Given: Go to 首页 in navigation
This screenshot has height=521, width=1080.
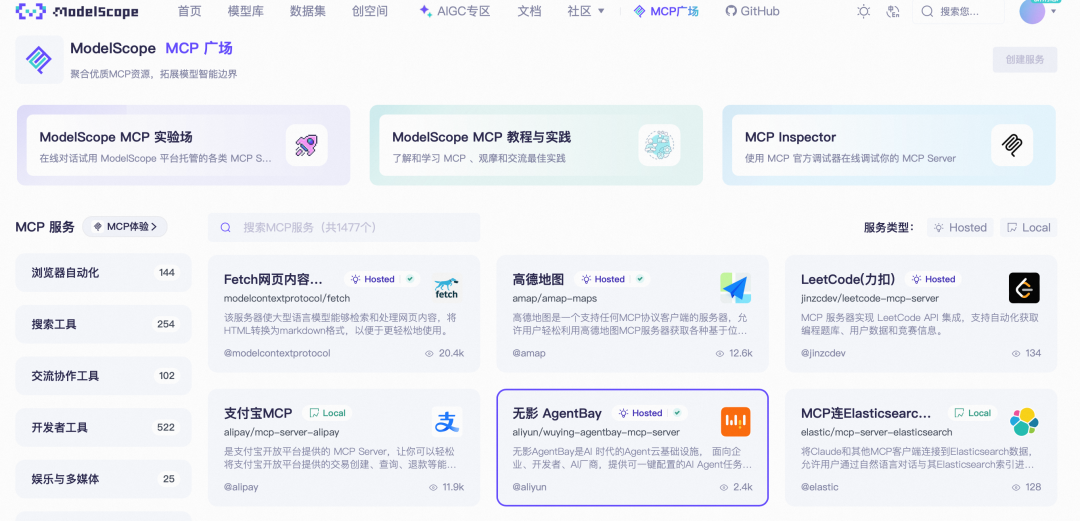Looking at the screenshot, I should [x=189, y=12].
